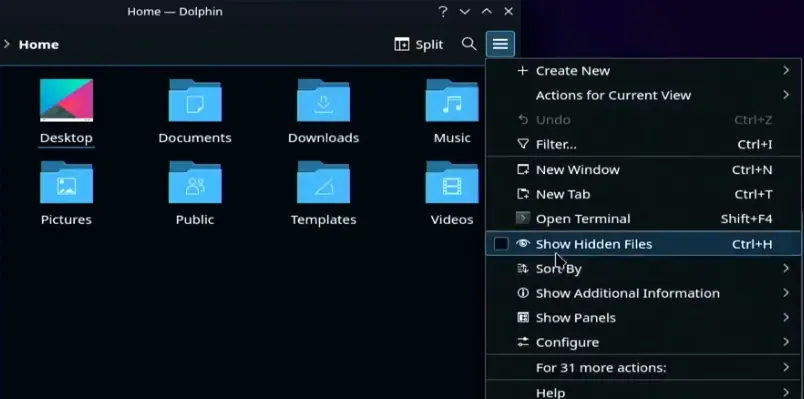Expand the breadcrumb chevron before Home
Screen dimensions: 804x399
click(7, 44)
